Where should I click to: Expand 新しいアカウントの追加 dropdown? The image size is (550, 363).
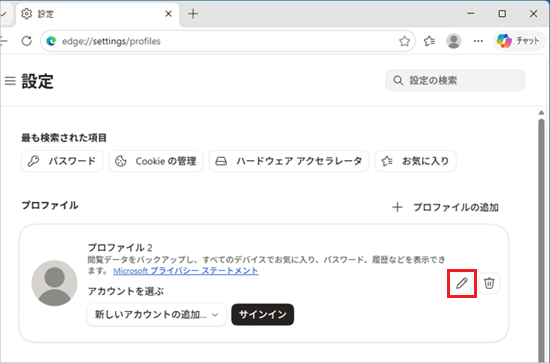(x=156, y=315)
